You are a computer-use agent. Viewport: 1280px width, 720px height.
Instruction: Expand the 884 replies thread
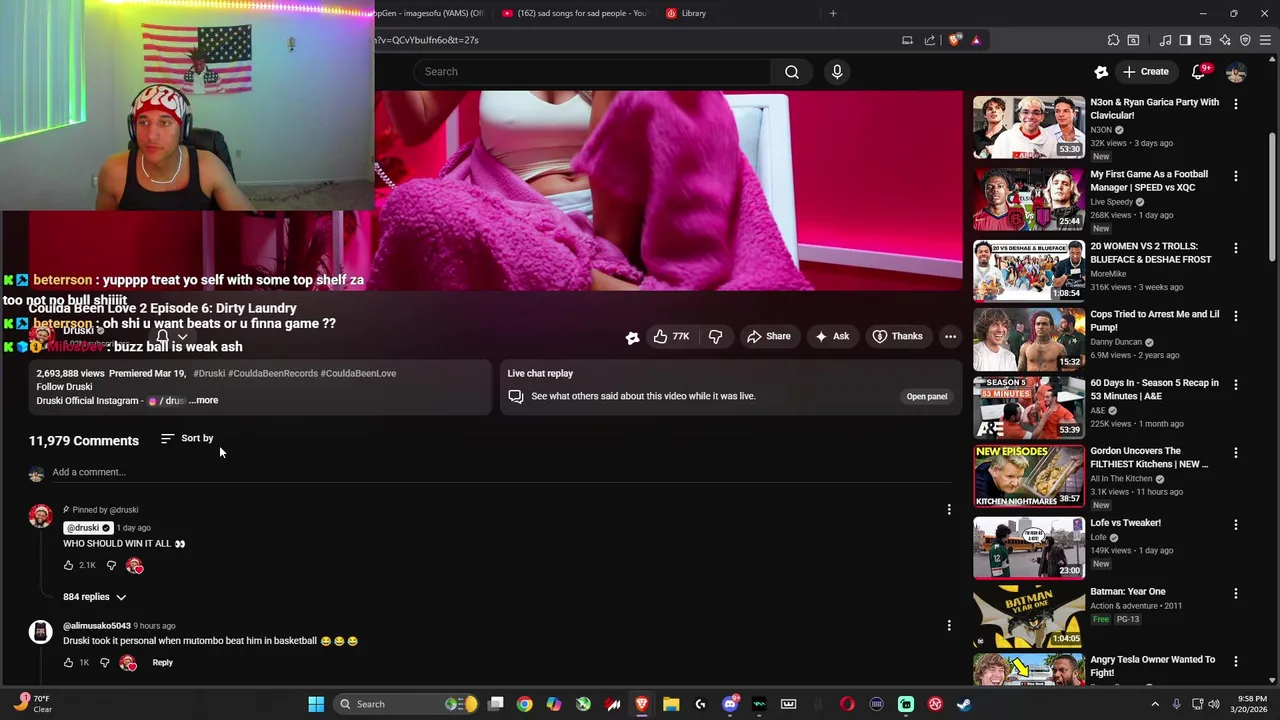95,597
